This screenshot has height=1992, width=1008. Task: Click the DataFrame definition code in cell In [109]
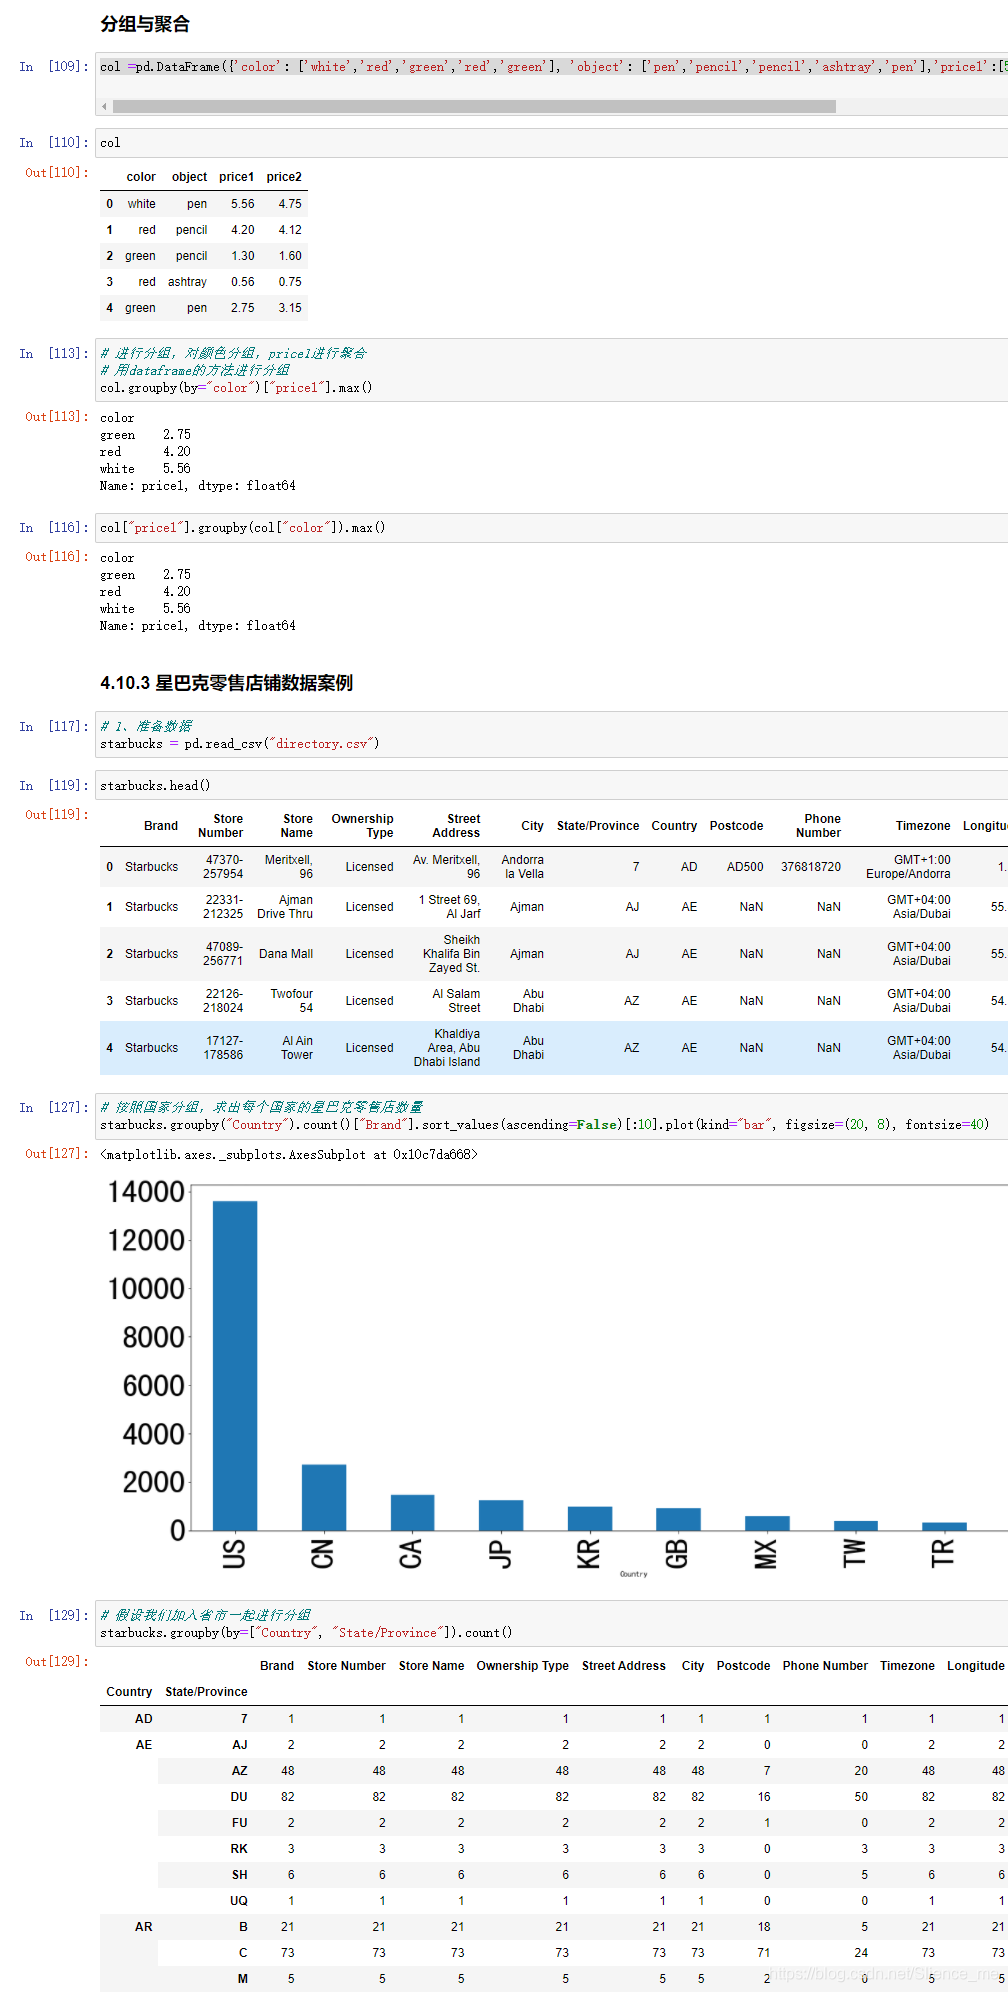pyautogui.click(x=552, y=67)
